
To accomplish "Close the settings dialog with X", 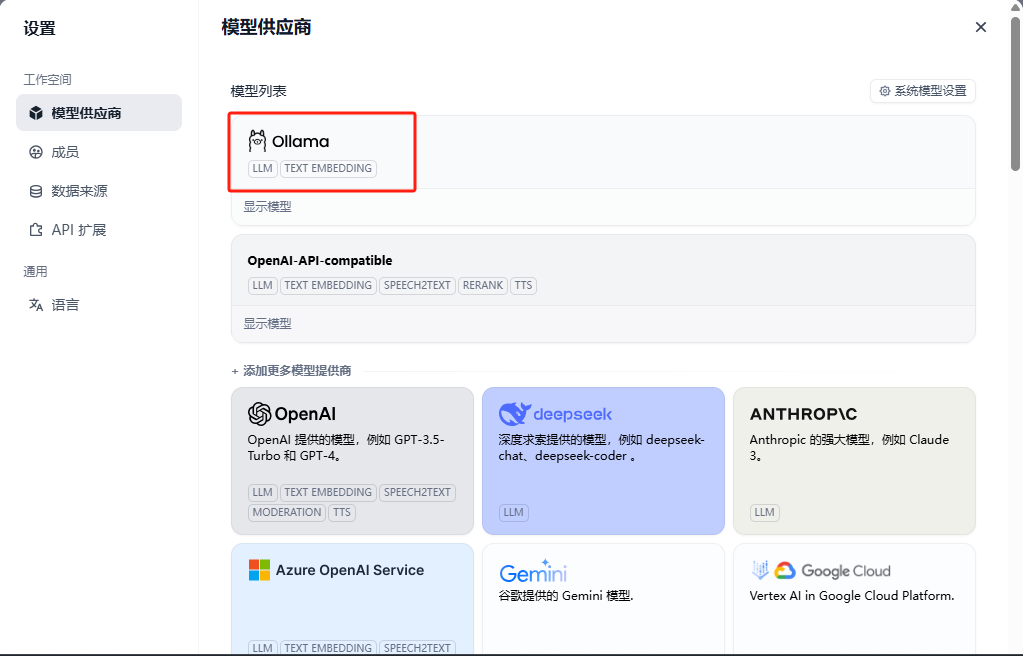I will [981, 27].
